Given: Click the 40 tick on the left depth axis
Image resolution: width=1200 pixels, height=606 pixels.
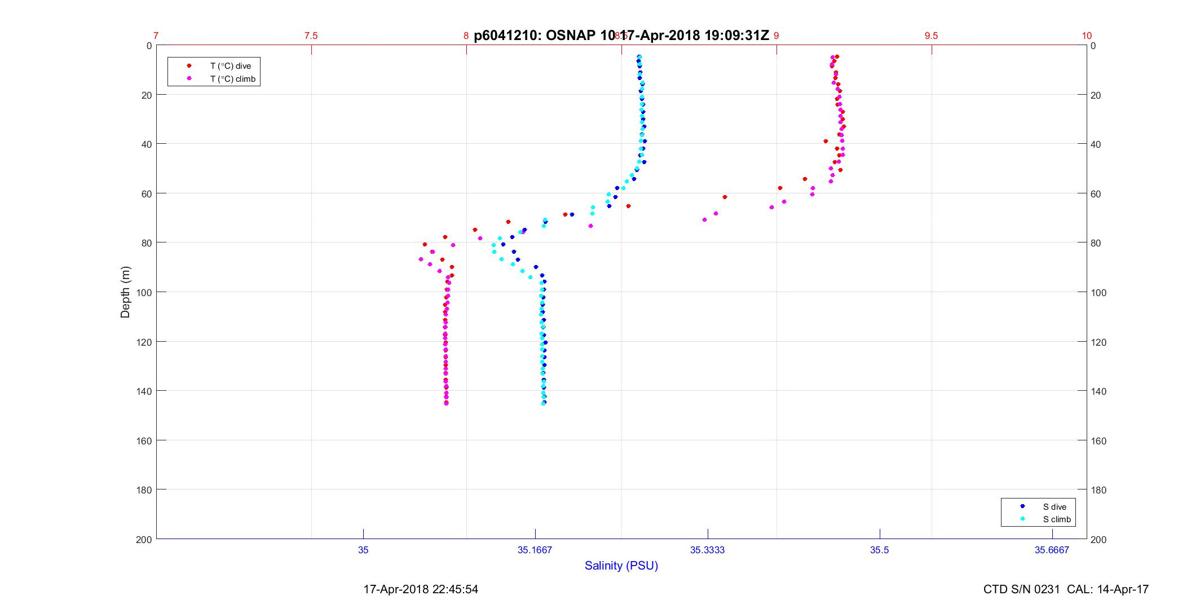Looking at the screenshot, I should (145, 144).
